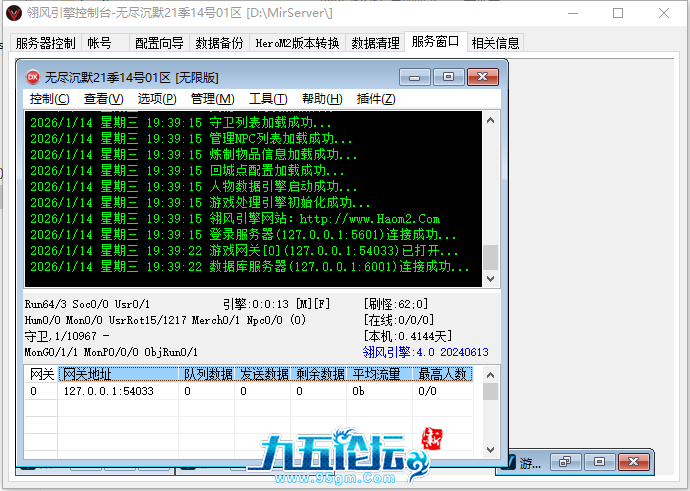
Task: Open the HeroM2版本转换 tab
Action: point(297,43)
